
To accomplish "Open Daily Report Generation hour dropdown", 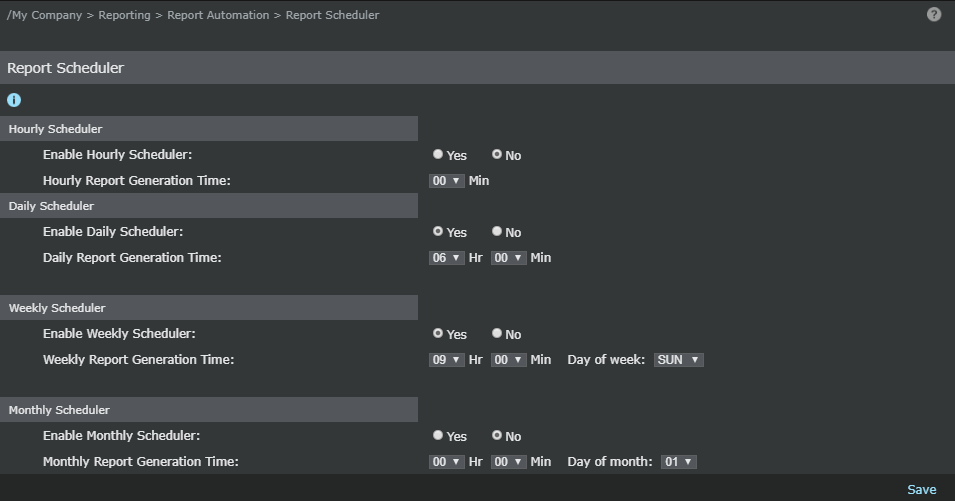I will click(446, 258).
